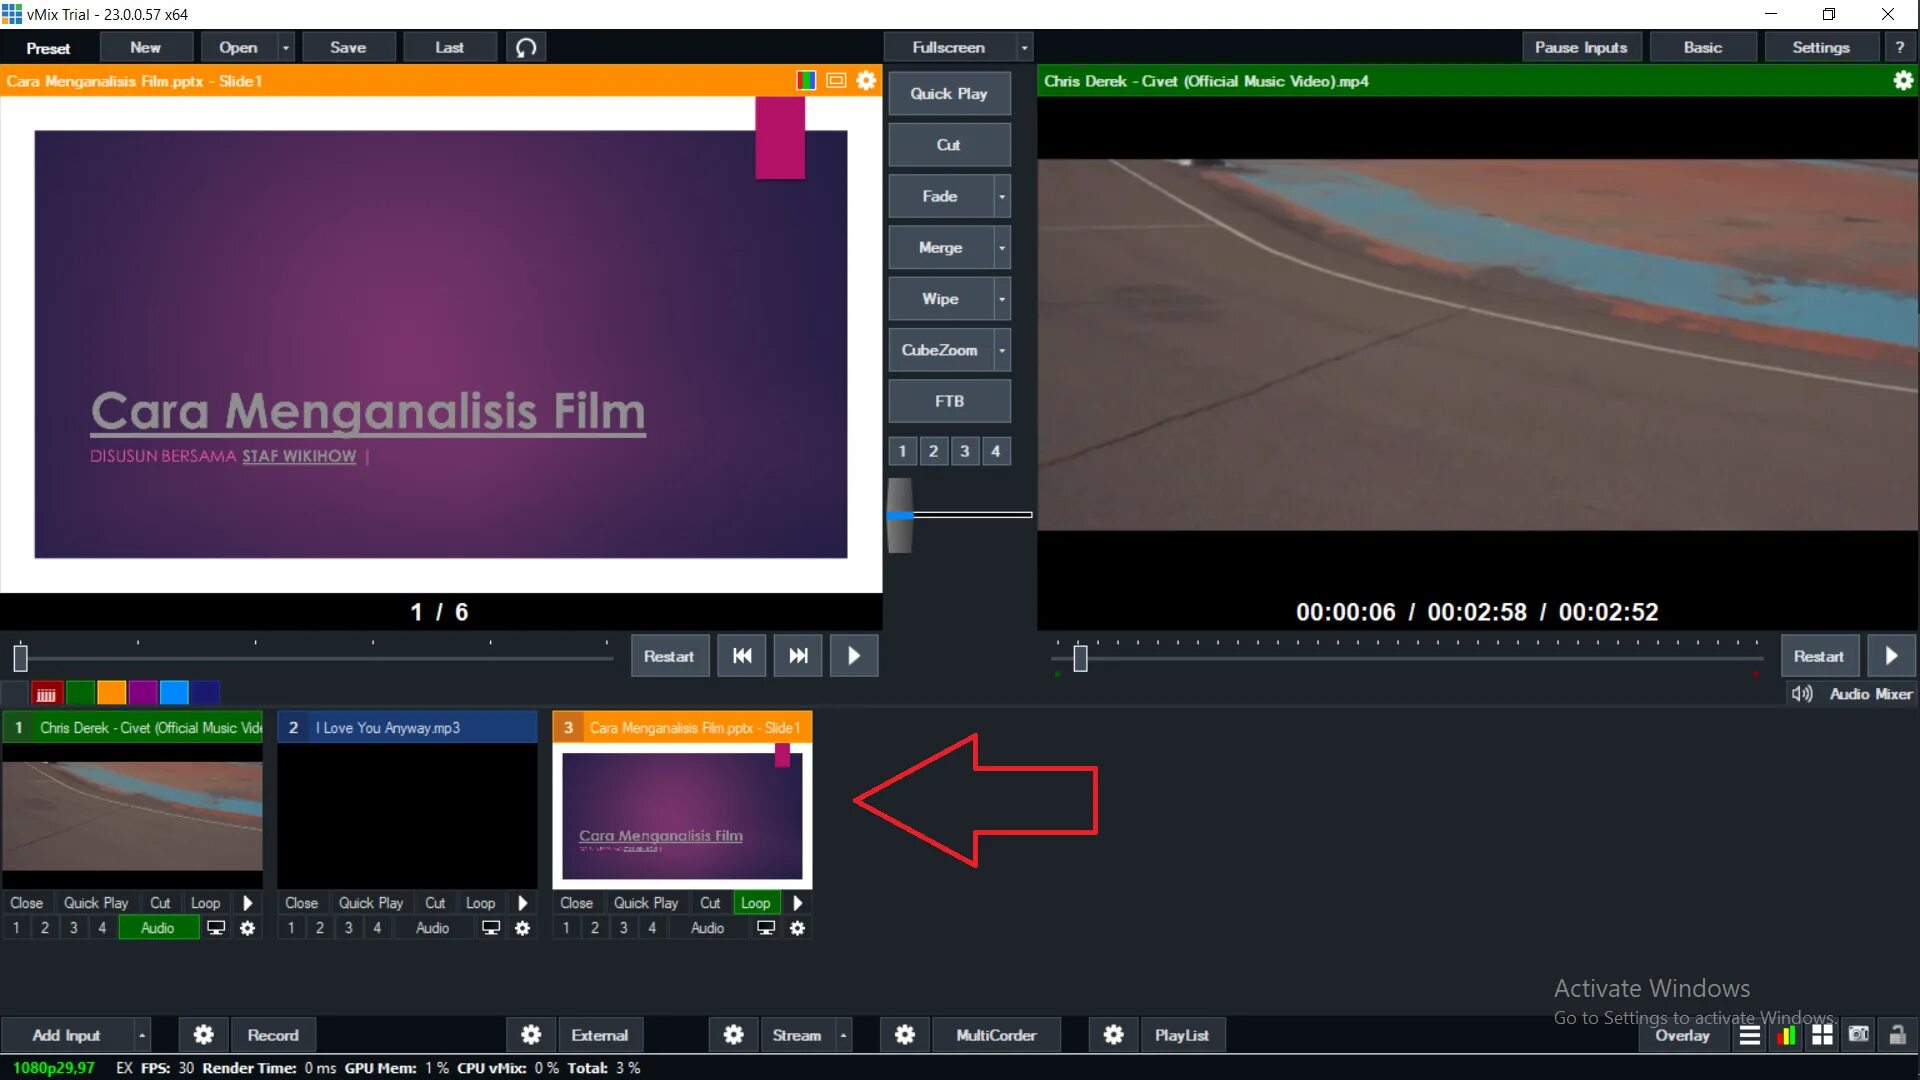Click next item icon under preview
The image size is (1920, 1080).
pyautogui.click(x=798, y=656)
